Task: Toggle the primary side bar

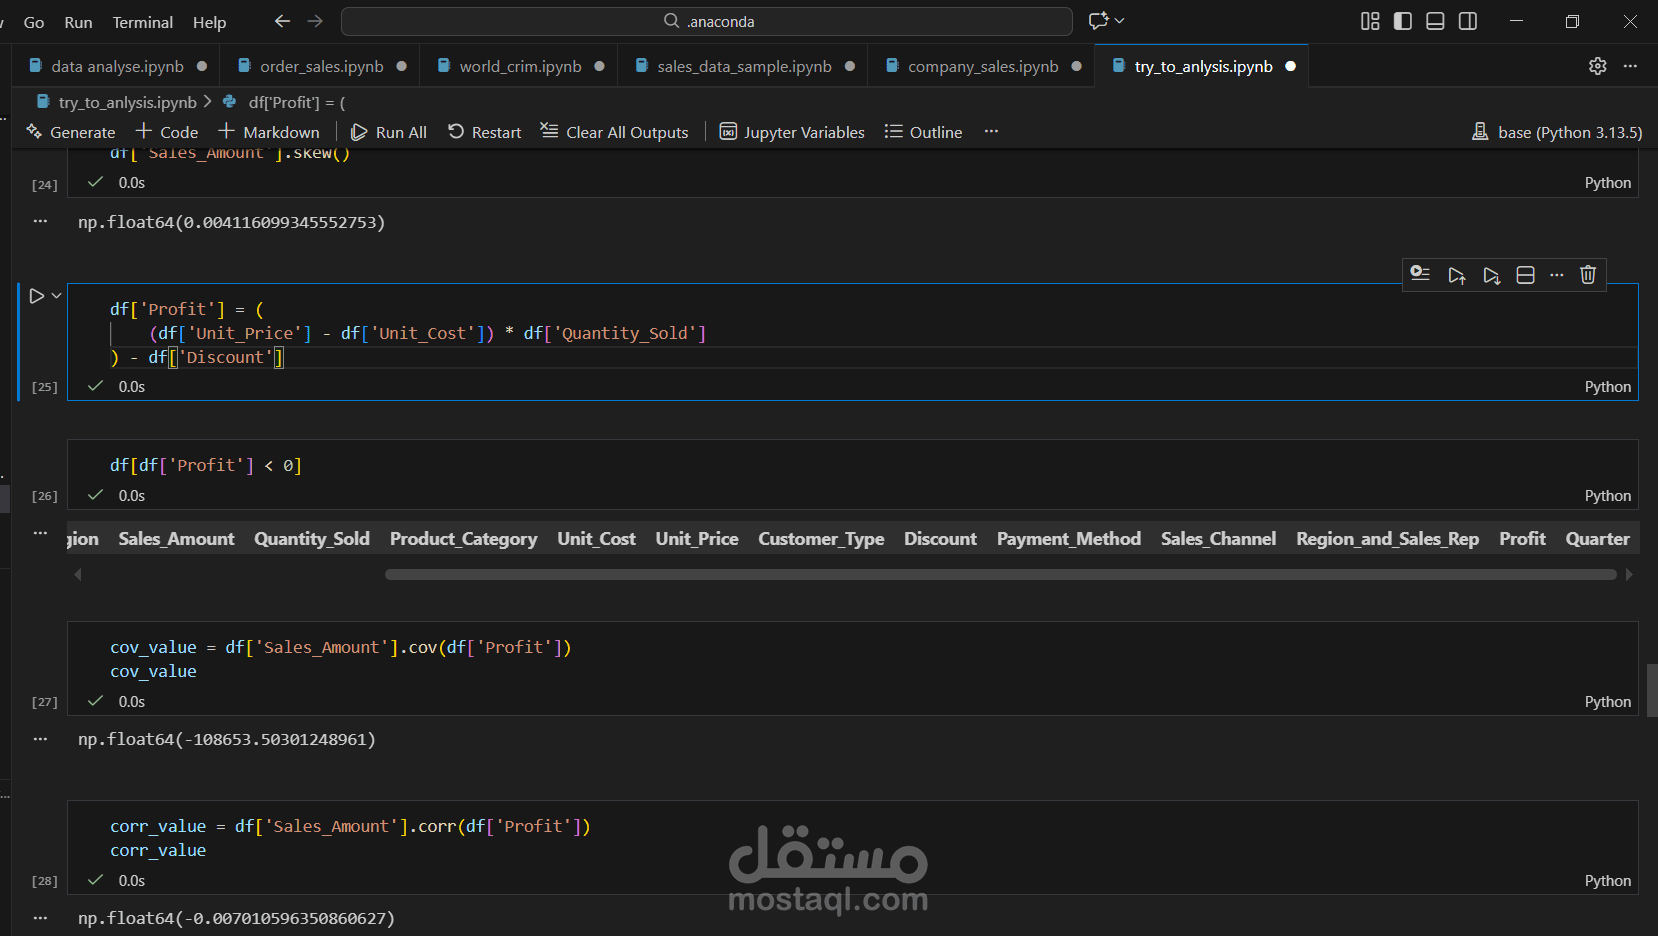Action: [1403, 21]
